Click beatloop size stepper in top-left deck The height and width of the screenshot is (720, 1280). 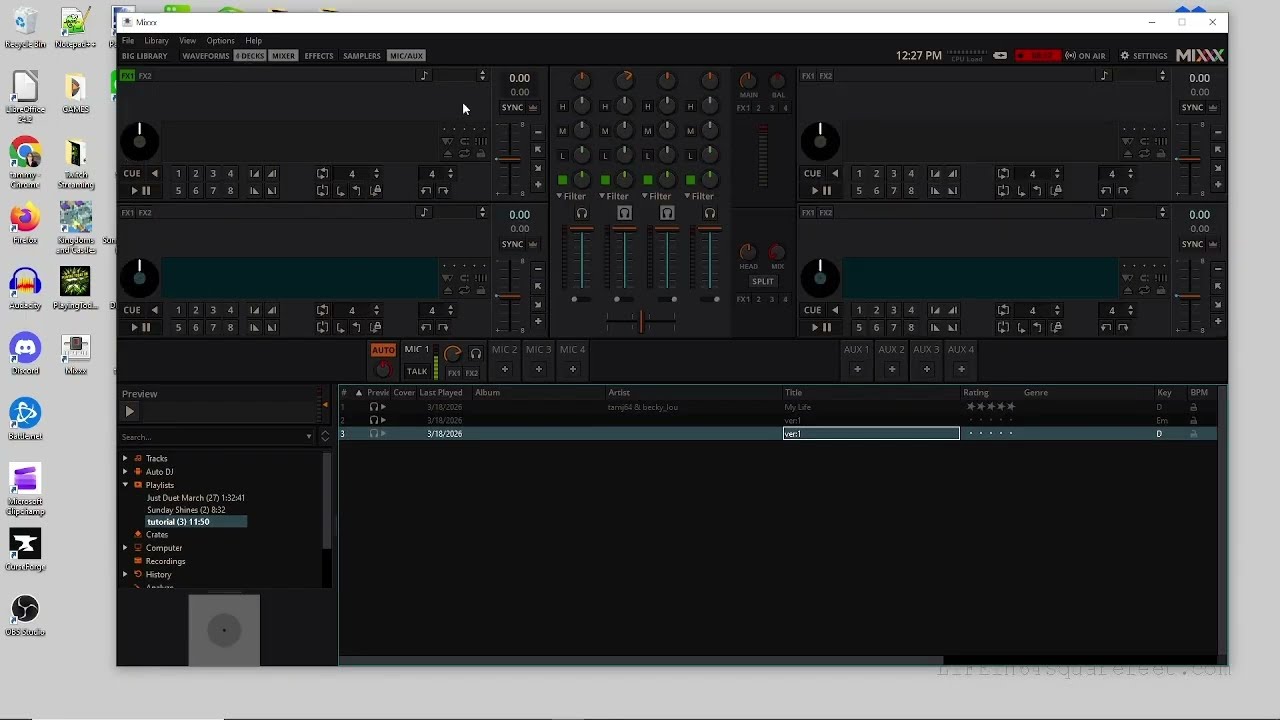pyautogui.click(x=376, y=174)
